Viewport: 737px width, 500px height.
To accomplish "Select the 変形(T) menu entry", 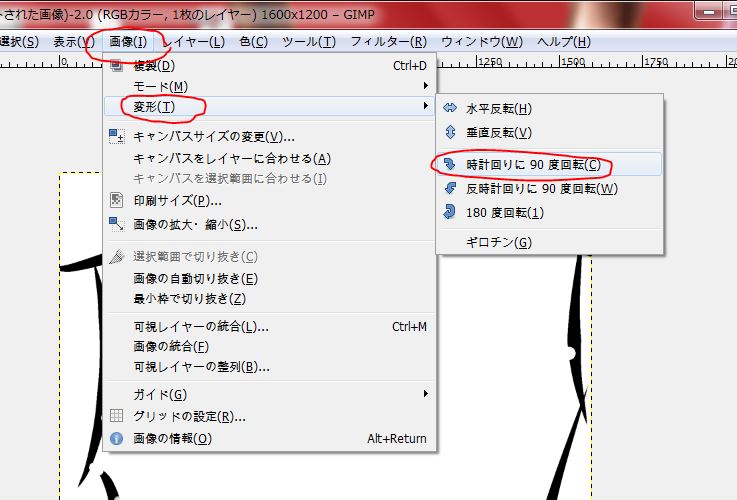I will coord(269,106).
